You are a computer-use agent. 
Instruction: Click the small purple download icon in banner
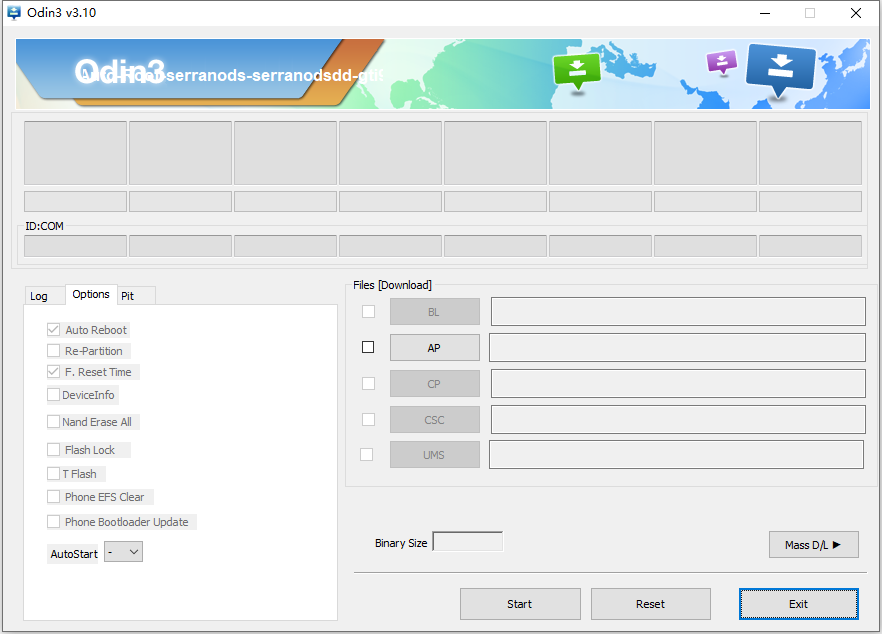tap(721, 62)
